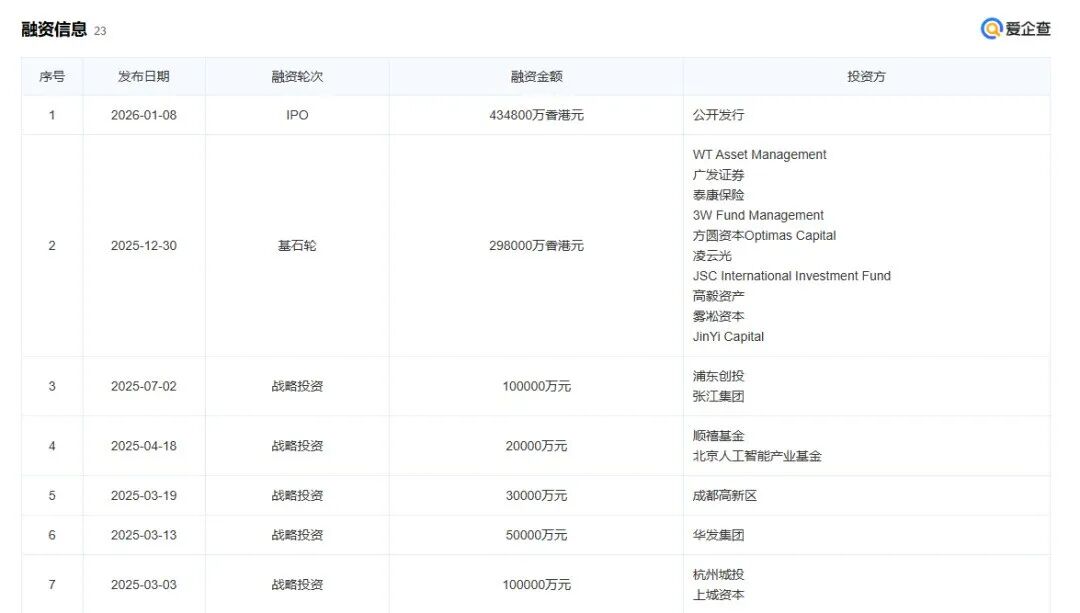Screen dimensions: 1080x613
Task: Click 100000万元 in the 2025-07-02 row
Action: coord(537,386)
